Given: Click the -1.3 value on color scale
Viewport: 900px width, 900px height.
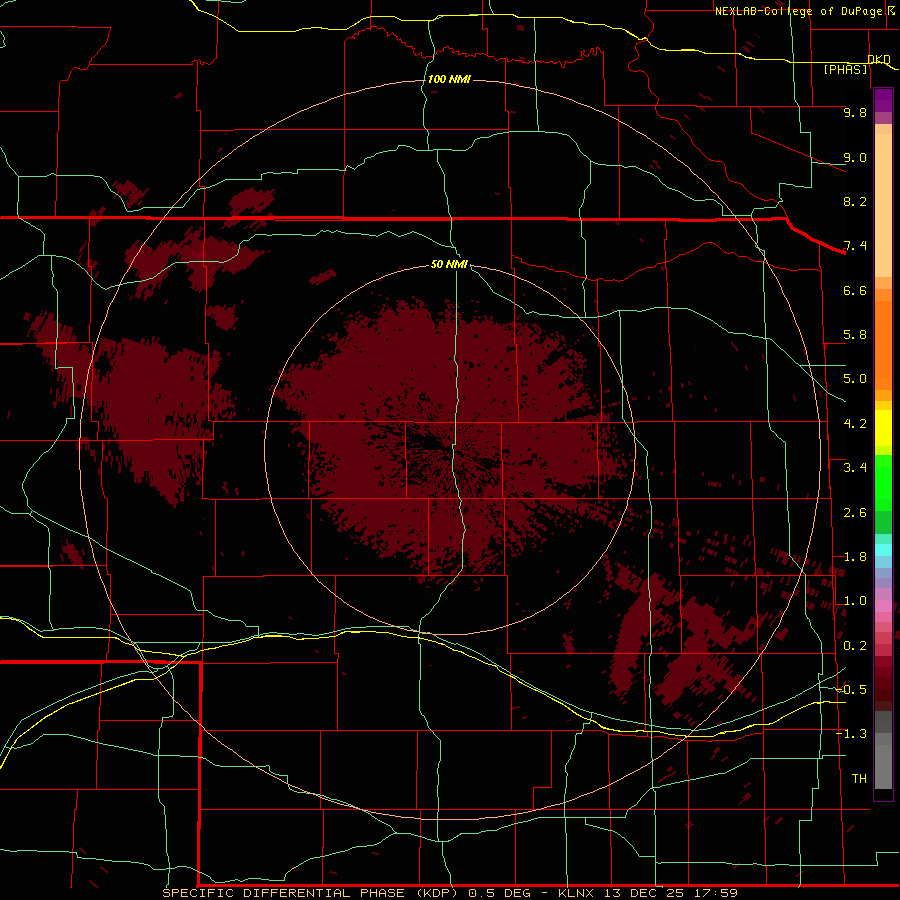Looking at the screenshot, I should [x=852, y=734].
